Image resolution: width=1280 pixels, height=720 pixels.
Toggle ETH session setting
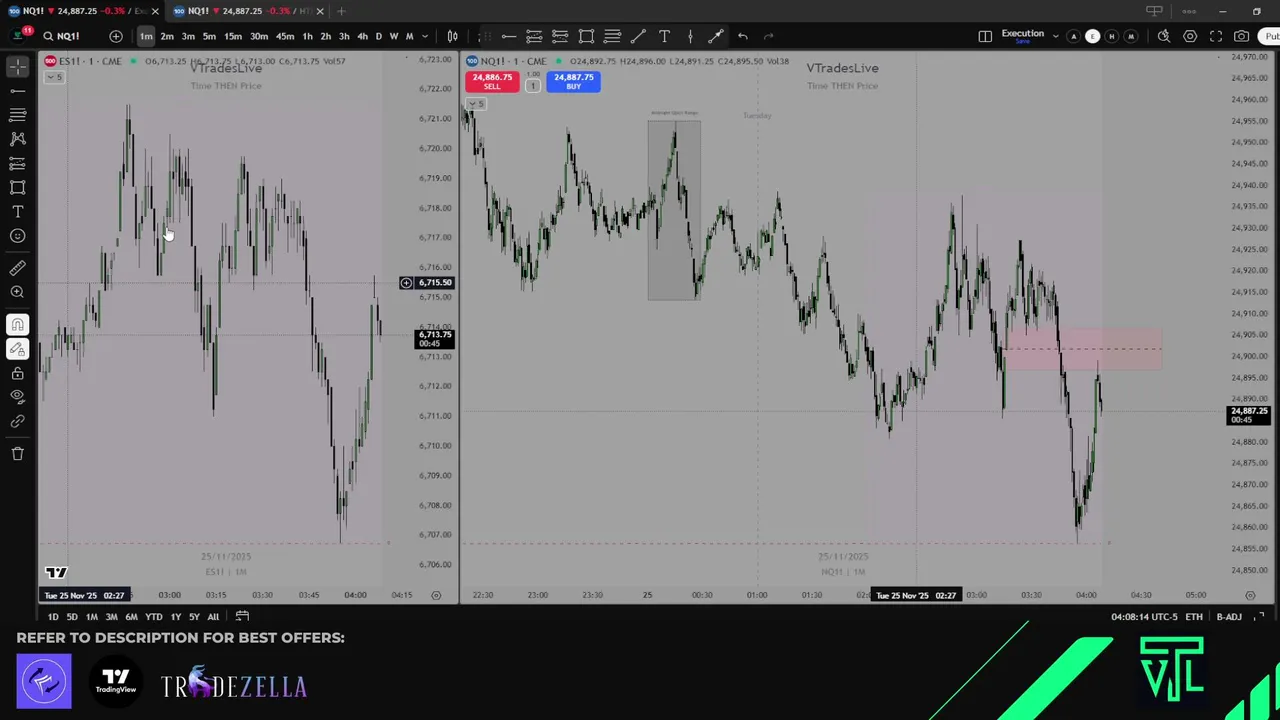1194,616
